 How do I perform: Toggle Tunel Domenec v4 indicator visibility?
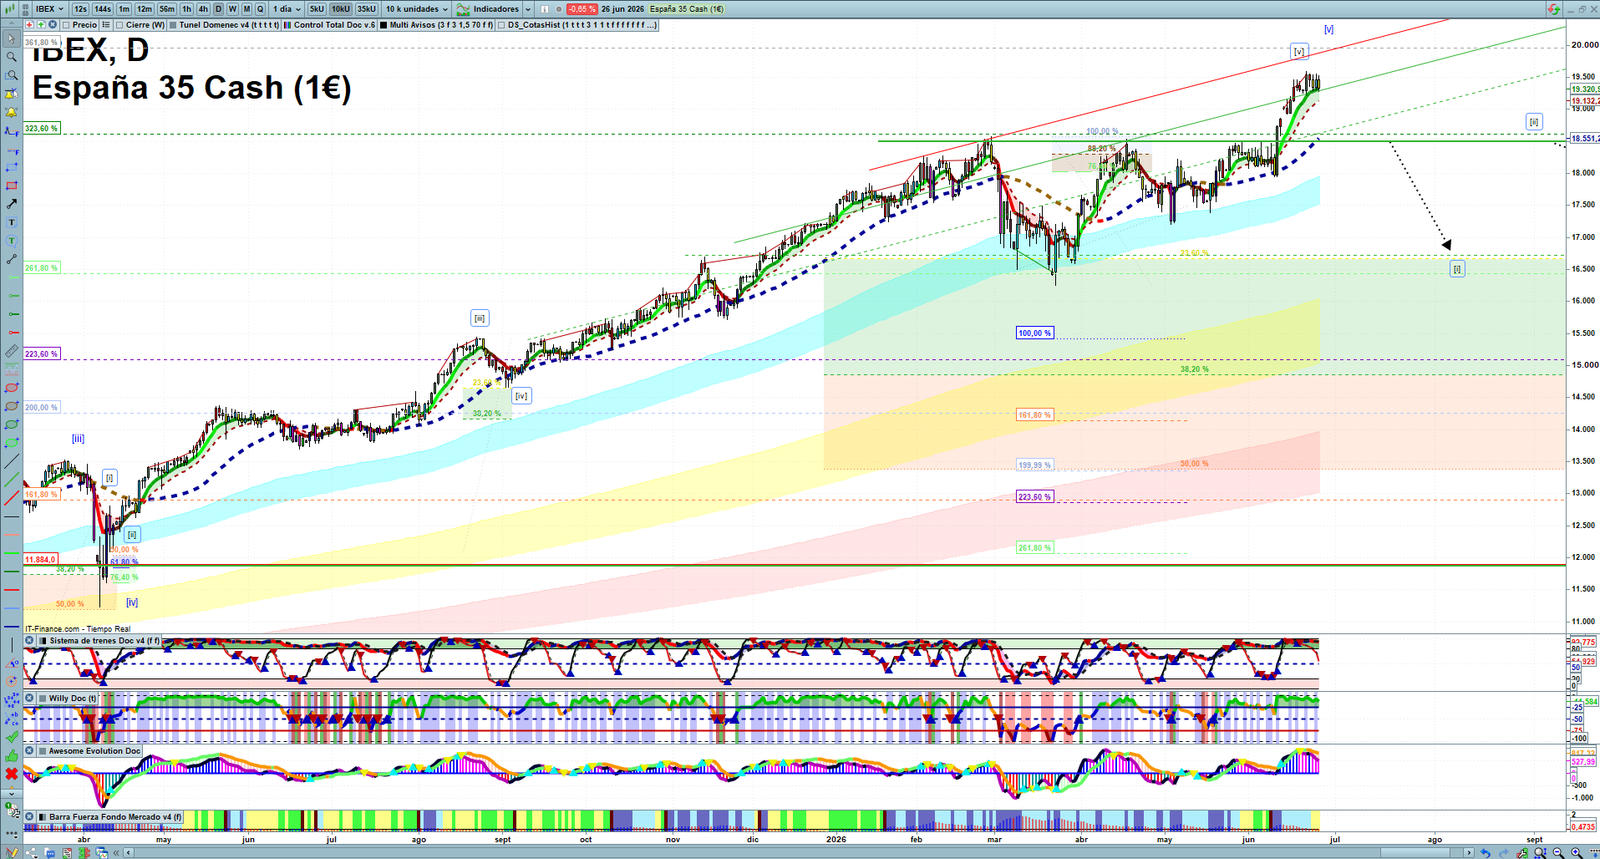point(173,25)
